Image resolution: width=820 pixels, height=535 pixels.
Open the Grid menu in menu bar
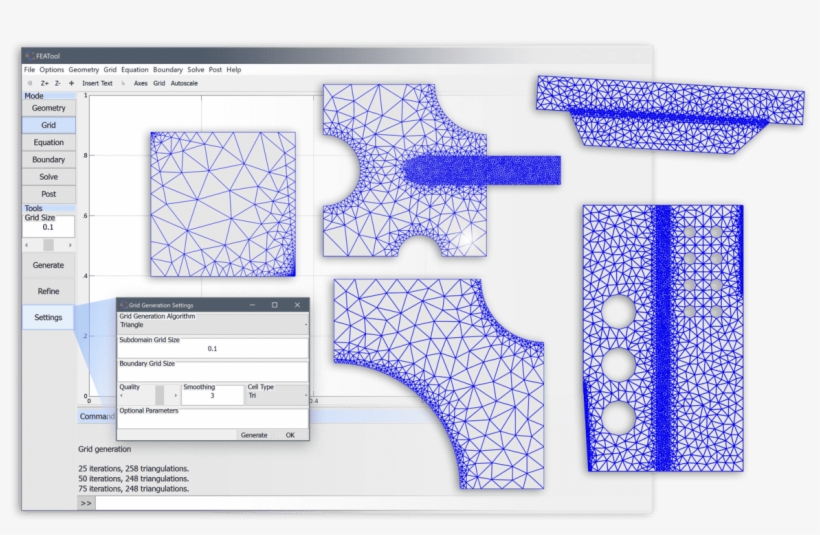pos(110,70)
